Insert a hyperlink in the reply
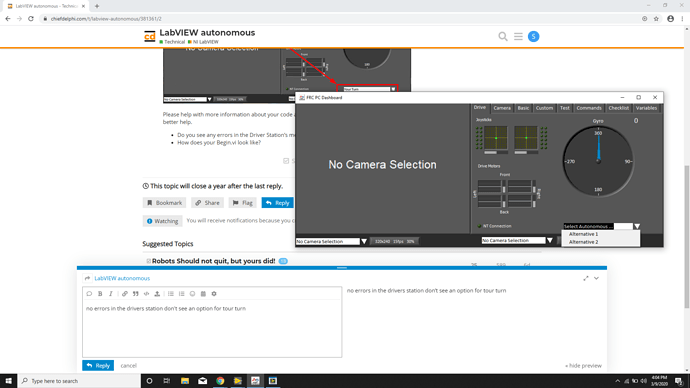The width and height of the screenshot is (690, 388). [x=125, y=294]
